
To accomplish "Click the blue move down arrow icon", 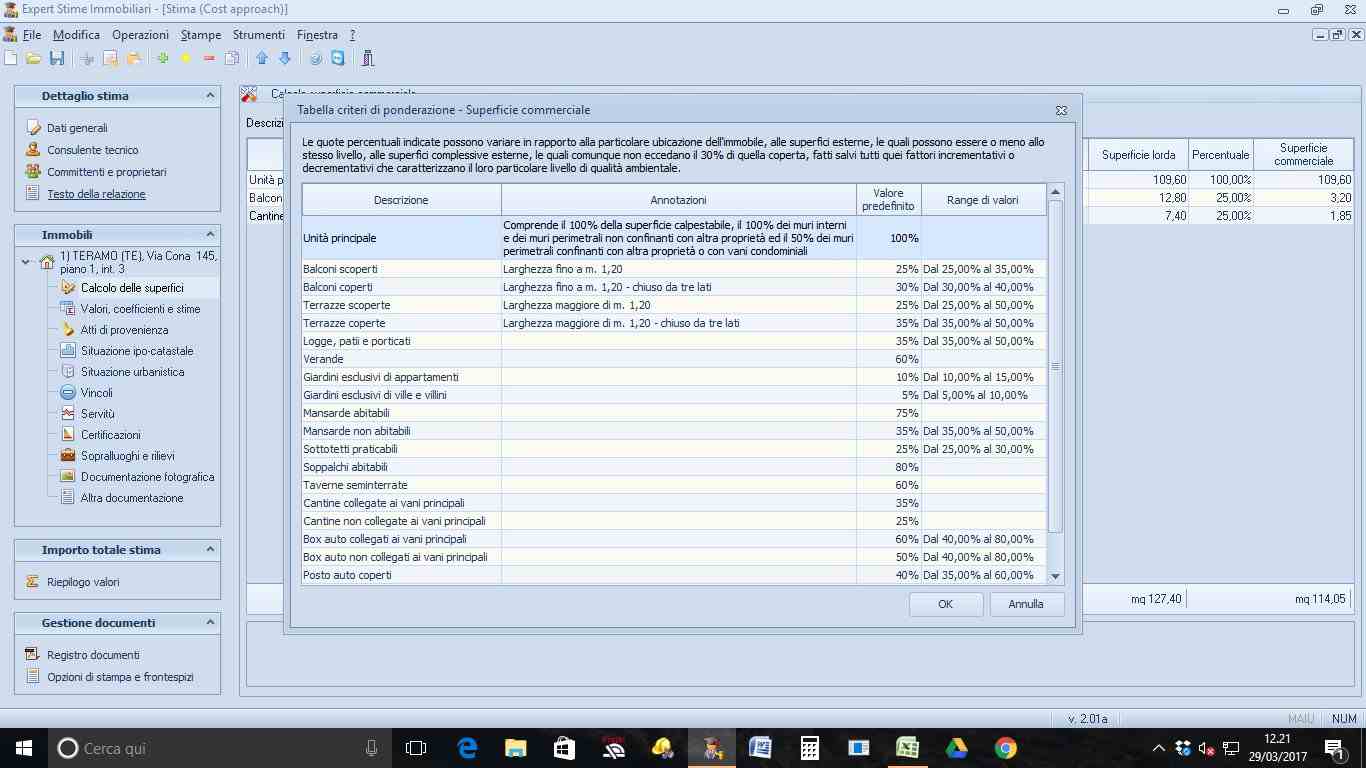I will coord(285,59).
